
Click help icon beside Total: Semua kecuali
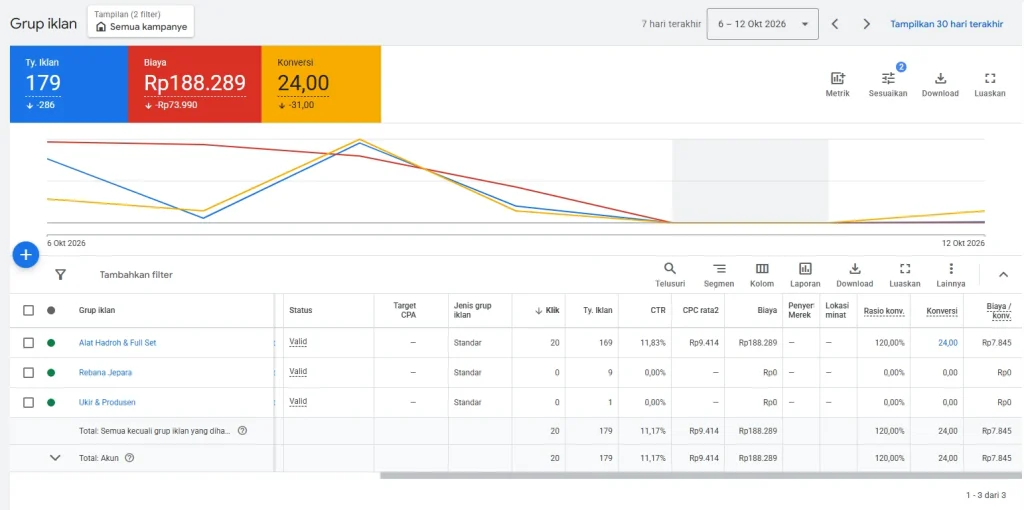tap(242, 430)
